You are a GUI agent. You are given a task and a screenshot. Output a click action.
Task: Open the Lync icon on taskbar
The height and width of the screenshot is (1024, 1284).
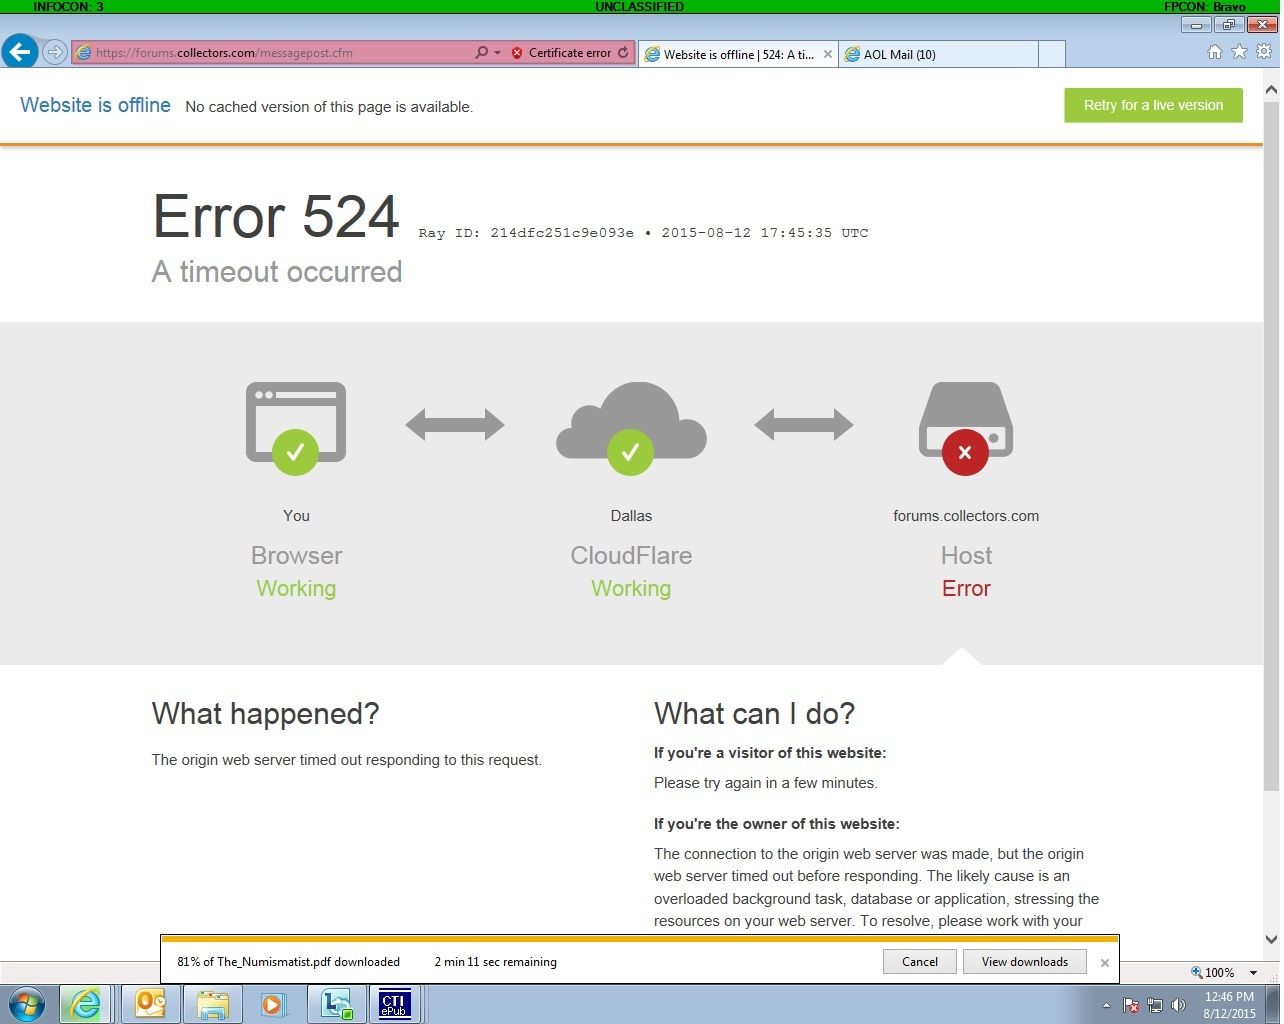coord(336,1004)
